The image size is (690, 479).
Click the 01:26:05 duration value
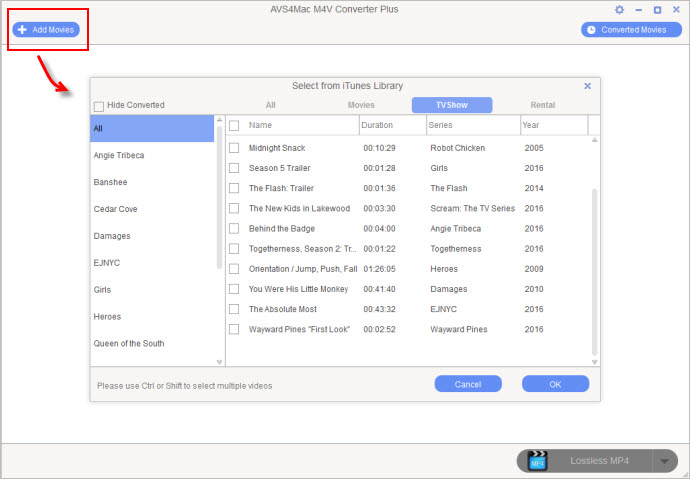click(379, 269)
